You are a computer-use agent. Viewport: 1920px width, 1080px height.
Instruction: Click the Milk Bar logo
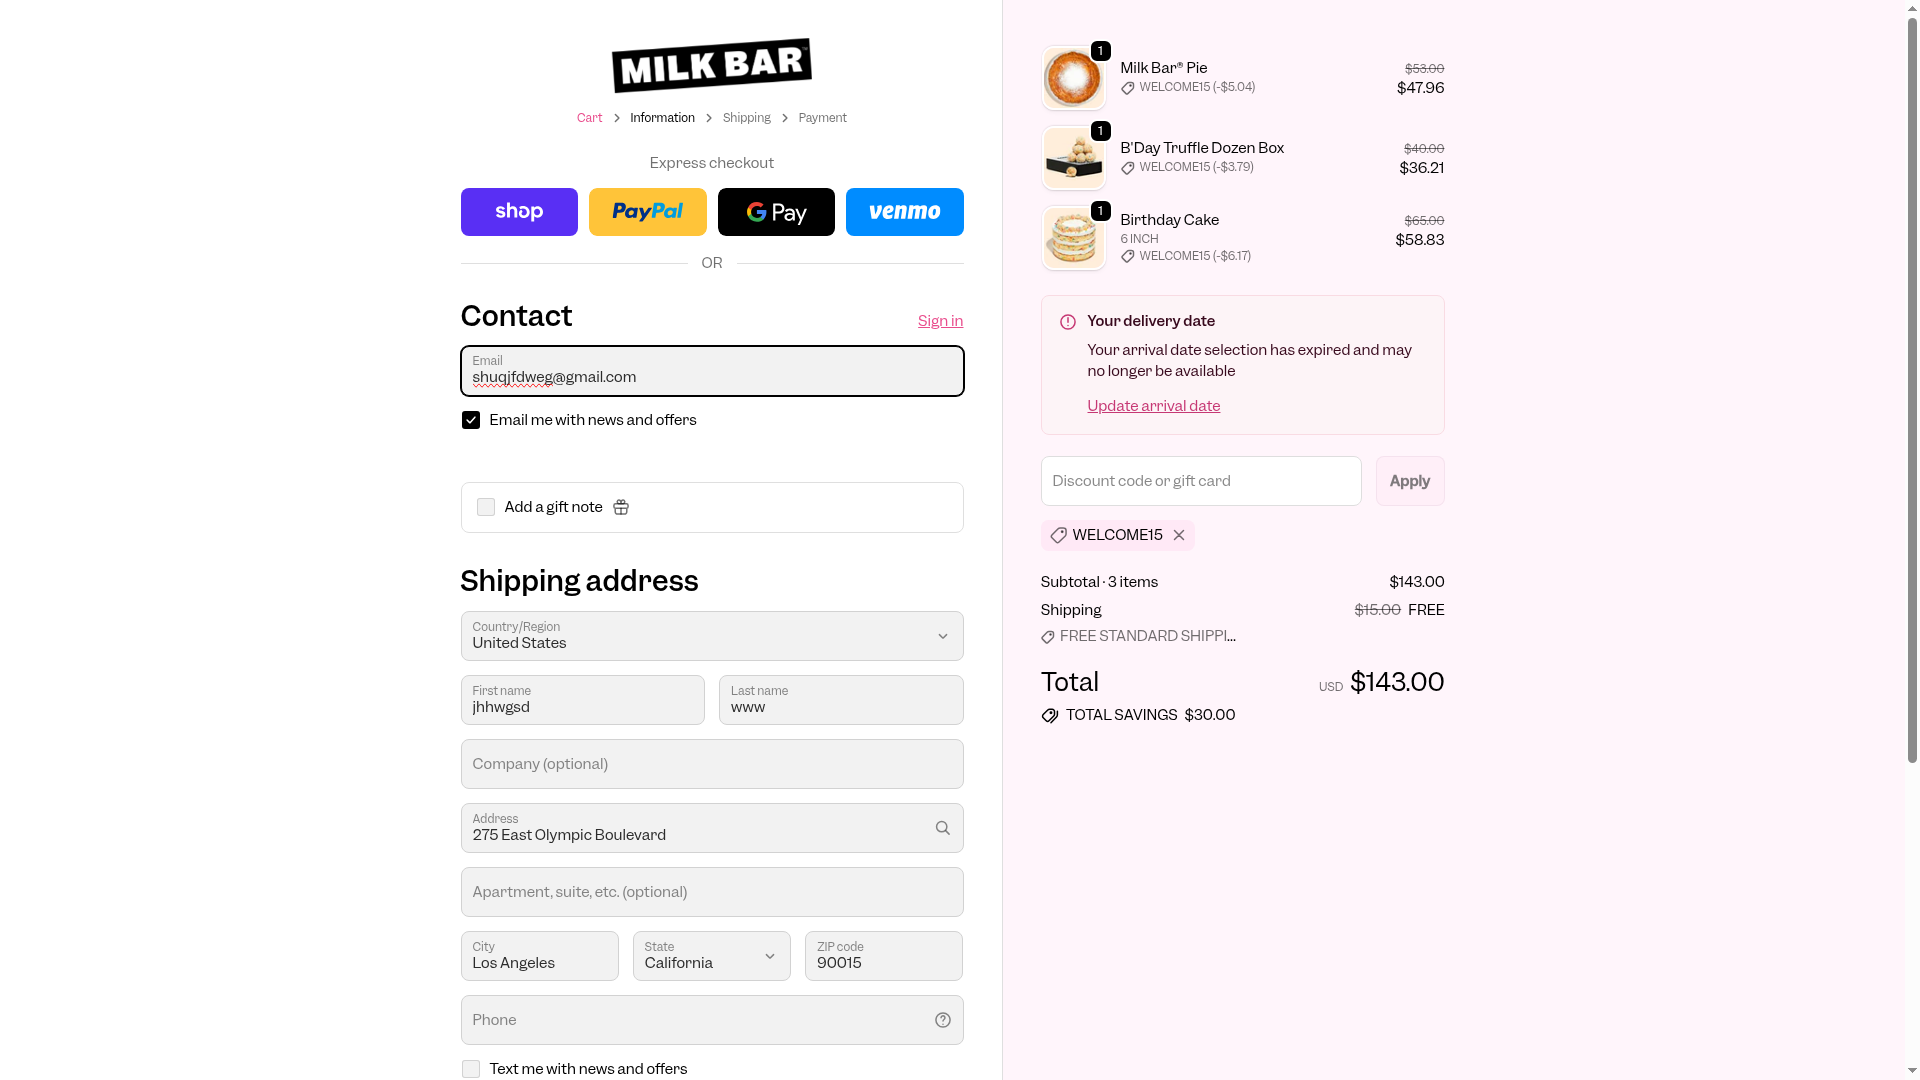click(711, 66)
